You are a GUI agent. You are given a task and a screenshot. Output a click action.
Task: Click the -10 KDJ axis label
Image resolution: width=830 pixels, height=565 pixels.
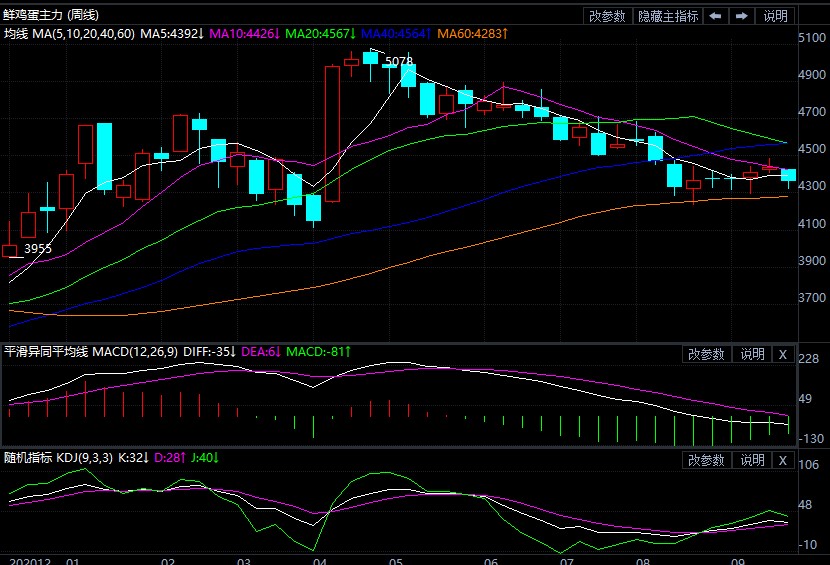[808, 544]
